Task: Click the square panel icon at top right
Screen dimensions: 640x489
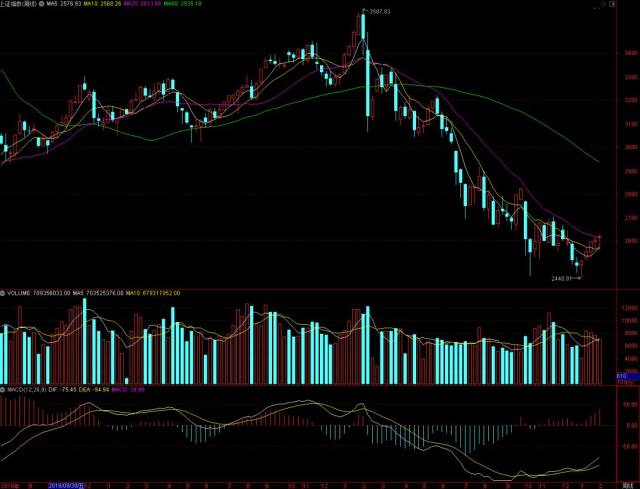Action: (611, 4)
